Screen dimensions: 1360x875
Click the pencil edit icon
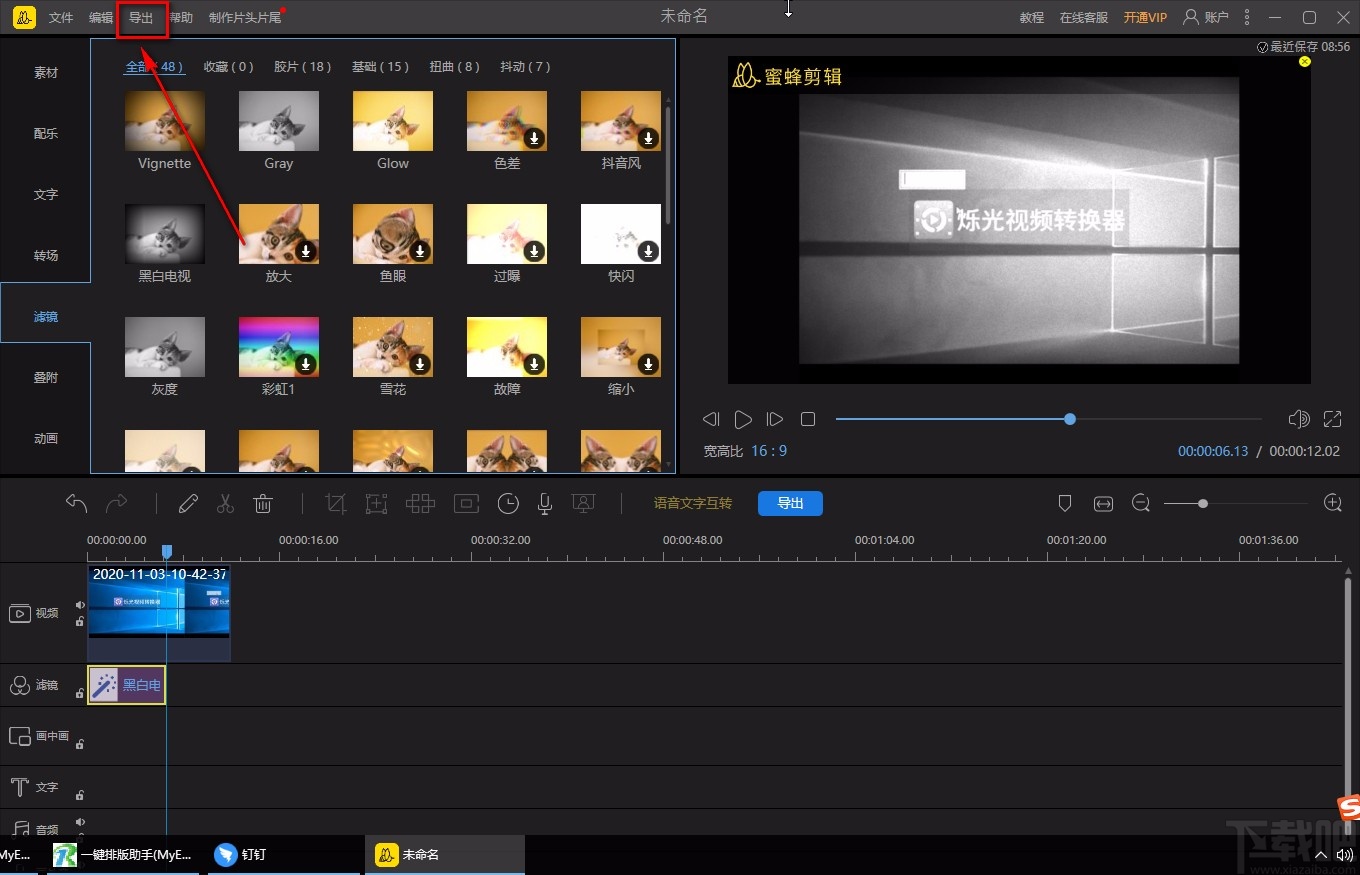coord(188,504)
